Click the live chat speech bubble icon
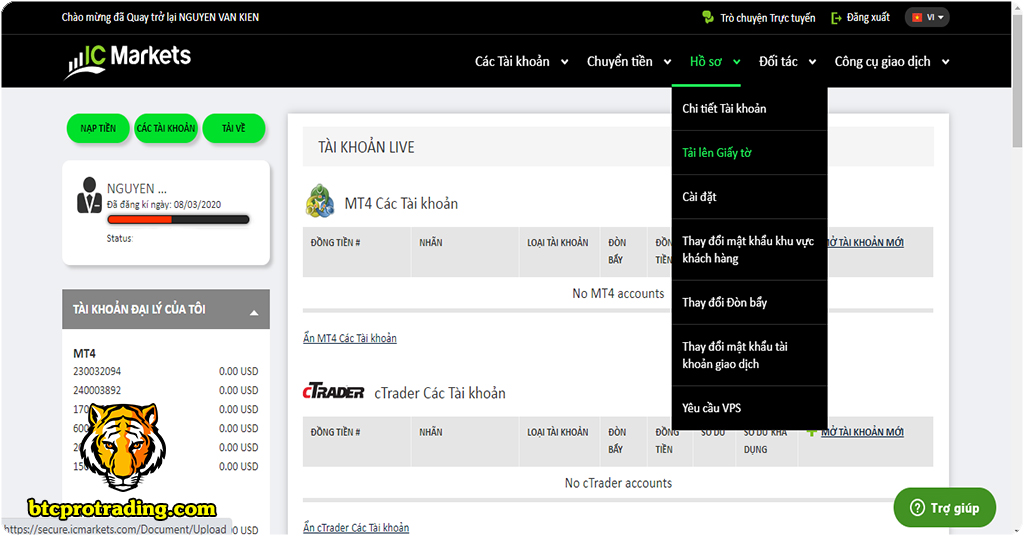This screenshot has width=1024, height=536. pyautogui.click(x=708, y=18)
